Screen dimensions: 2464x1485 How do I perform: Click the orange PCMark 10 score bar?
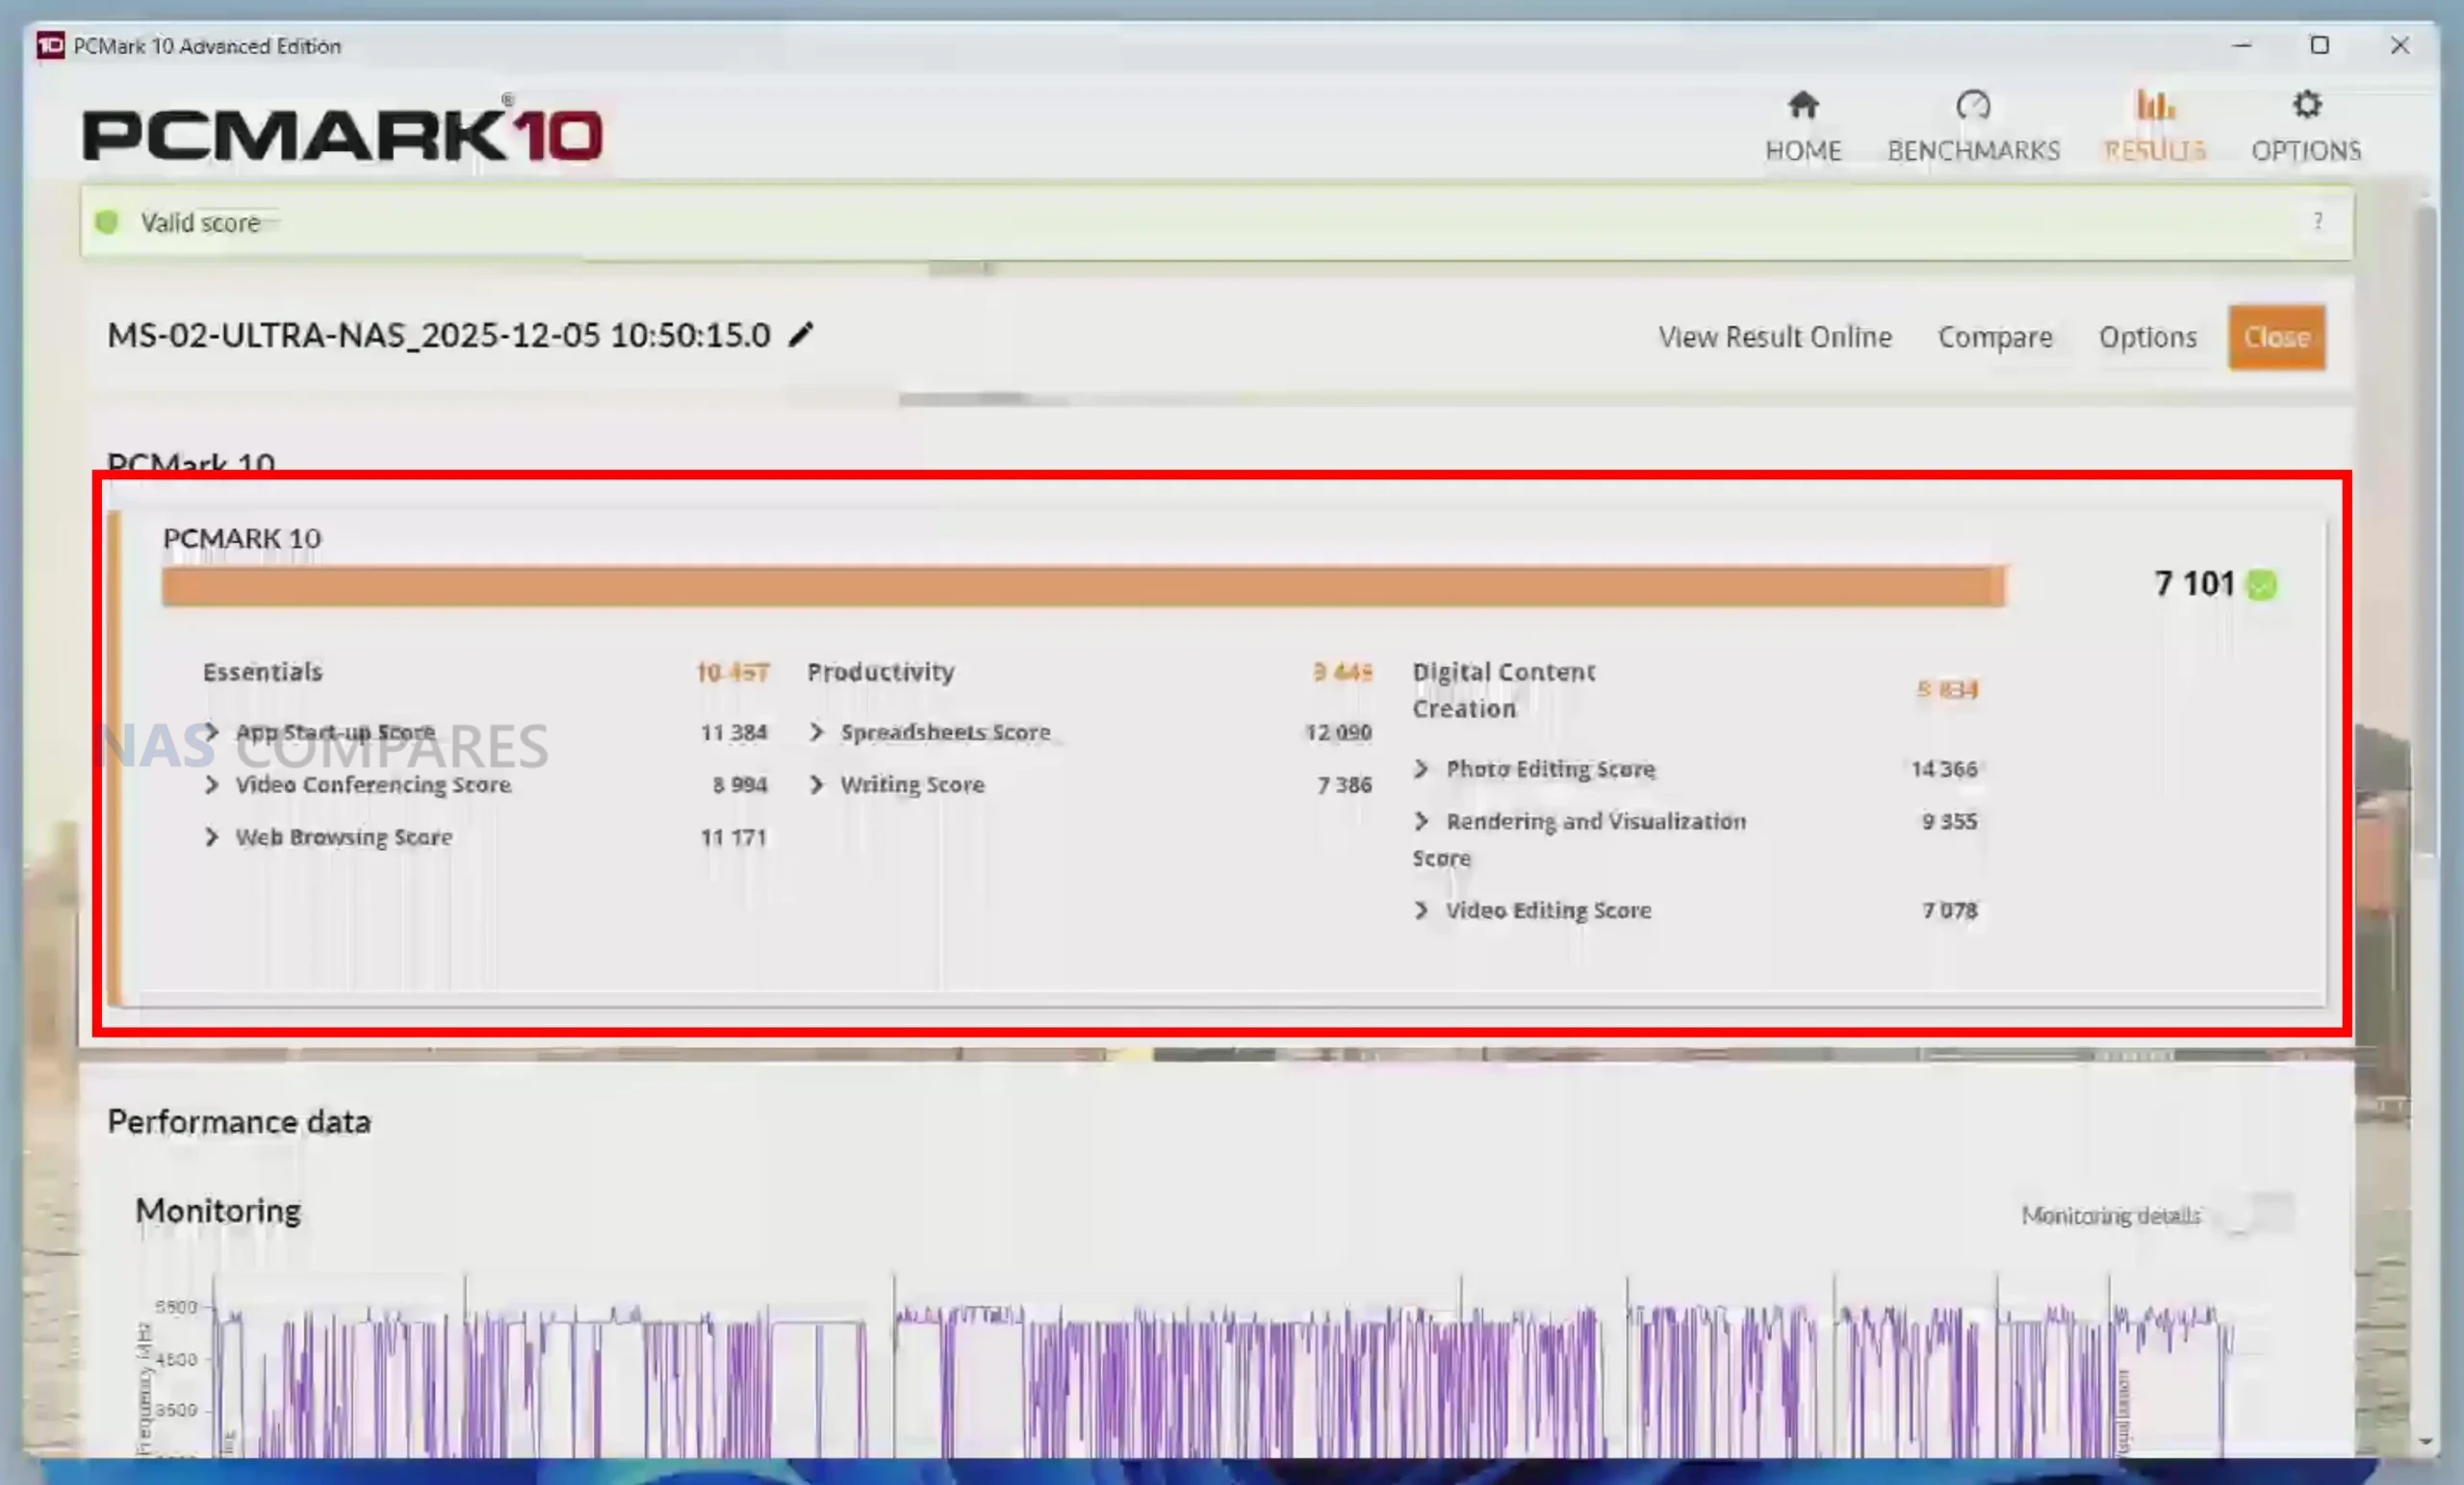click(1082, 586)
